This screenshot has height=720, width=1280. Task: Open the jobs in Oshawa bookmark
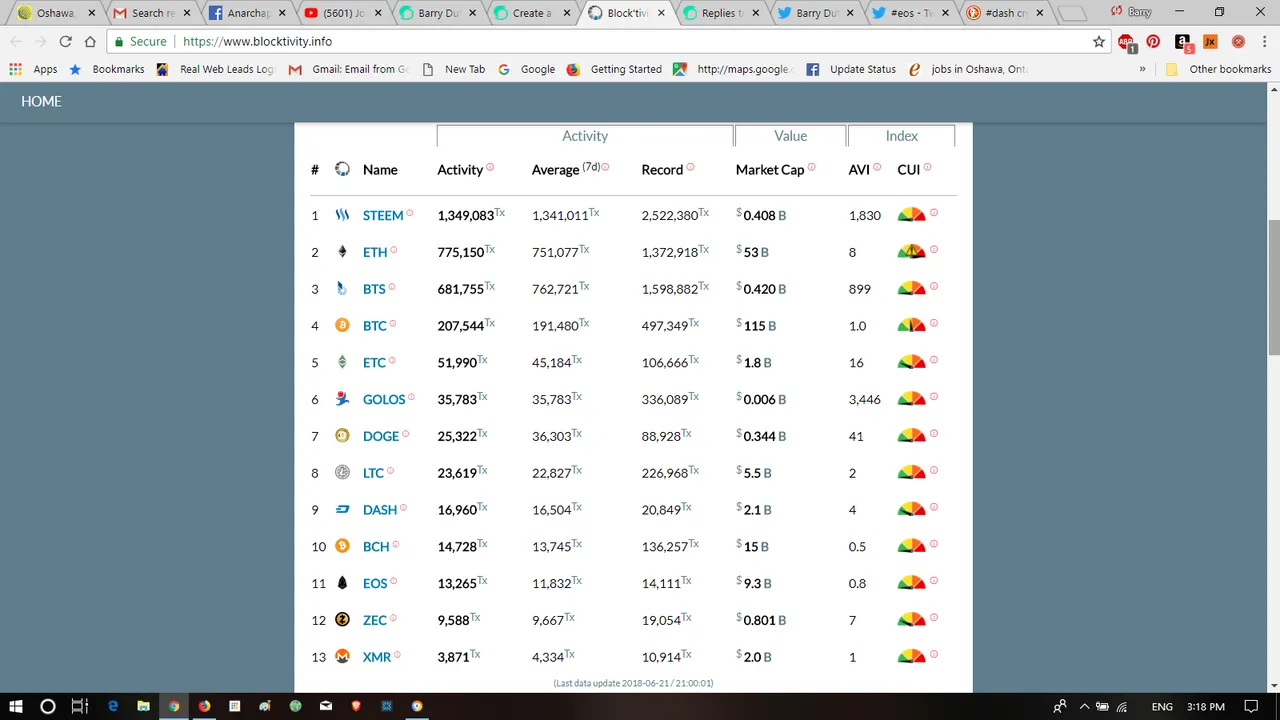tap(967, 69)
